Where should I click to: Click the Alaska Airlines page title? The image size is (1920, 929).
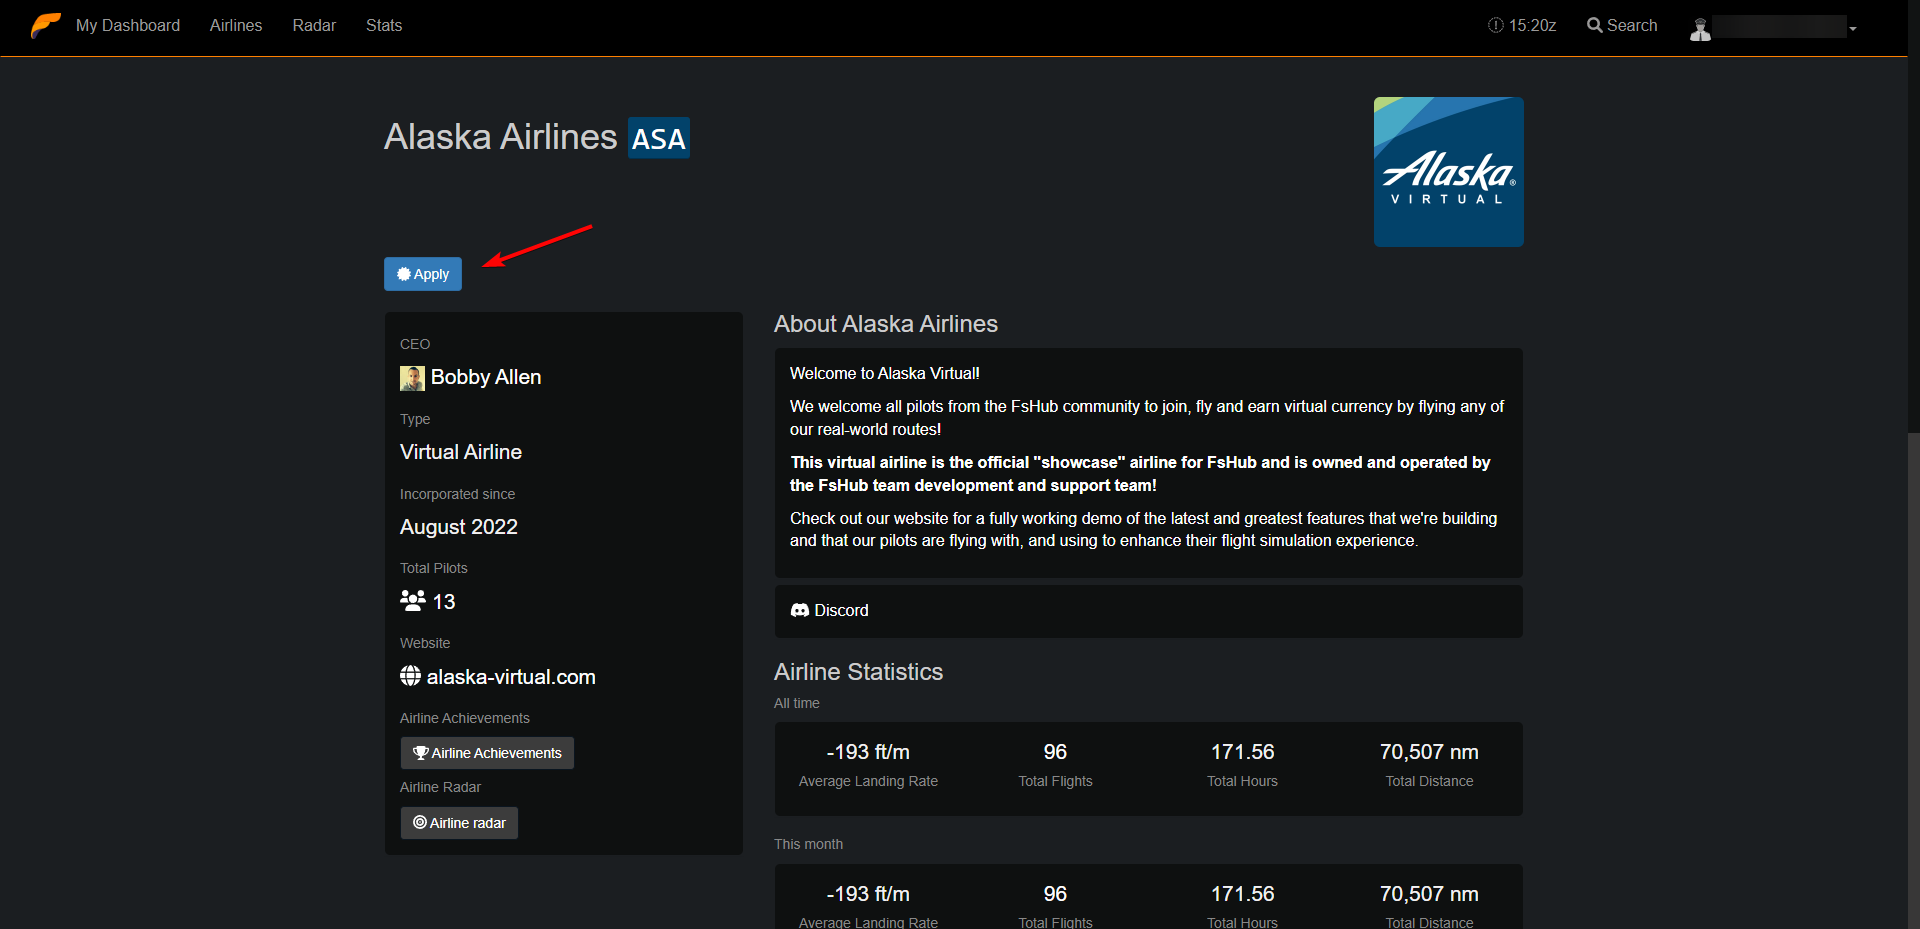click(x=501, y=137)
